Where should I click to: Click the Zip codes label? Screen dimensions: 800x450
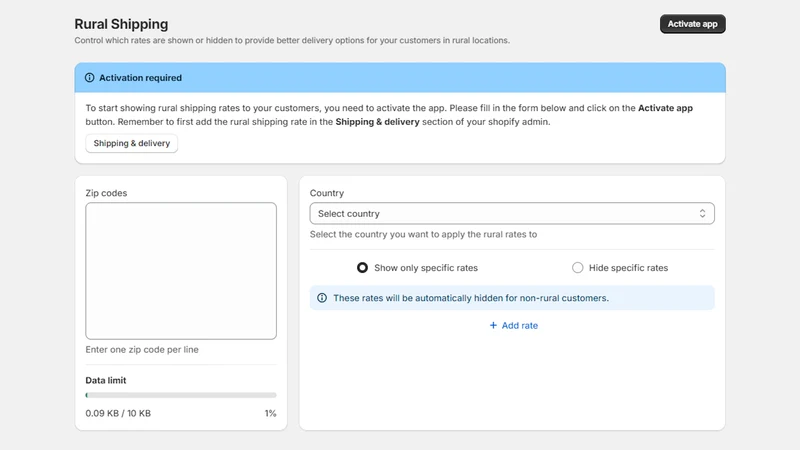tap(106, 193)
